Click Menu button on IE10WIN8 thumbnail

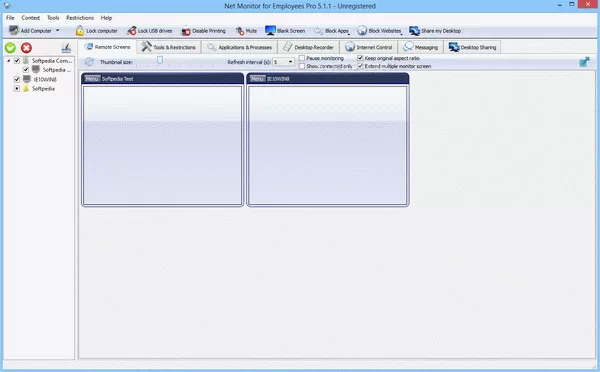[257, 78]
